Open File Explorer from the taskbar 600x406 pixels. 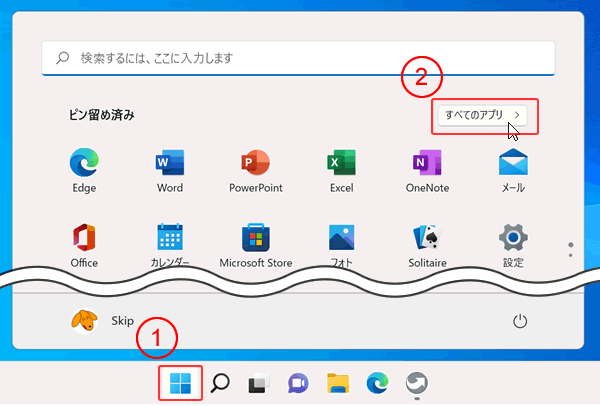(338, 383)
